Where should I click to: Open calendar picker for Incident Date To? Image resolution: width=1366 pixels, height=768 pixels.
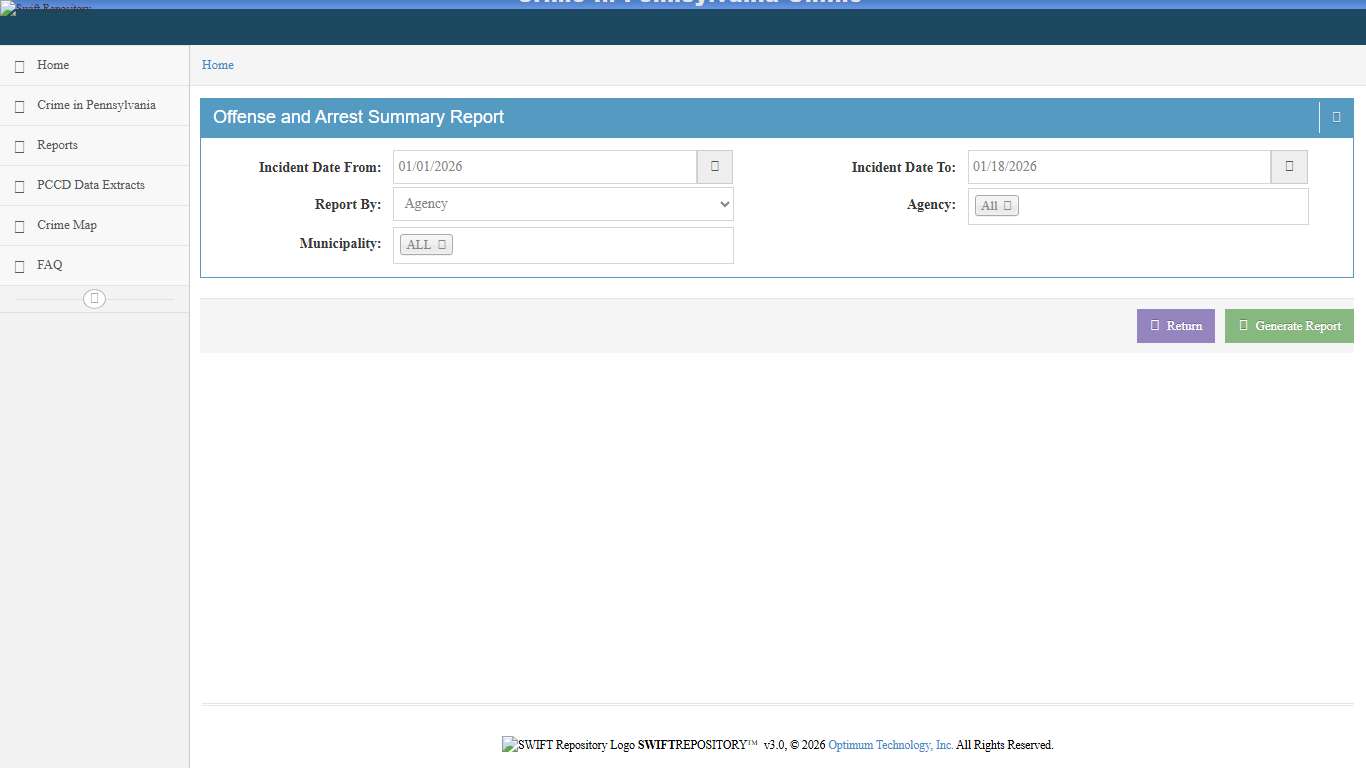click(1289, 167)
